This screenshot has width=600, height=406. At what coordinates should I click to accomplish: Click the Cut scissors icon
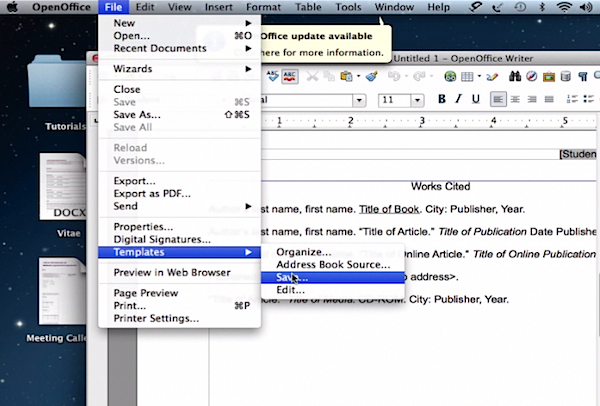(312, 77)
